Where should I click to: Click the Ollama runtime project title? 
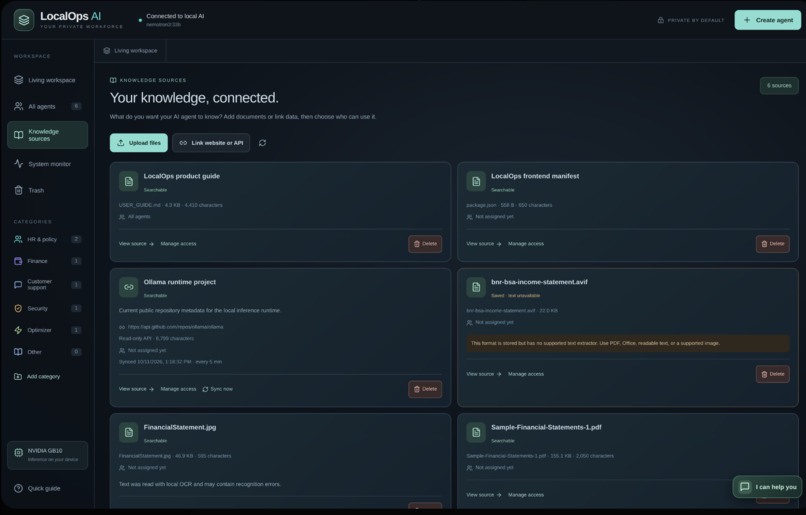(x=179, y=282)
